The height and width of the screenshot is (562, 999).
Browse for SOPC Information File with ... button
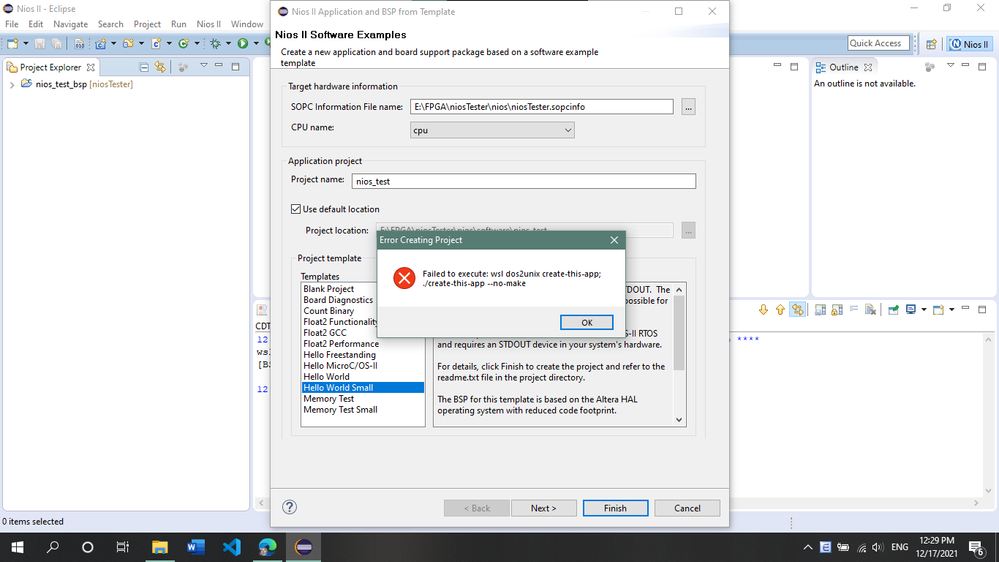tap(688, 107)
